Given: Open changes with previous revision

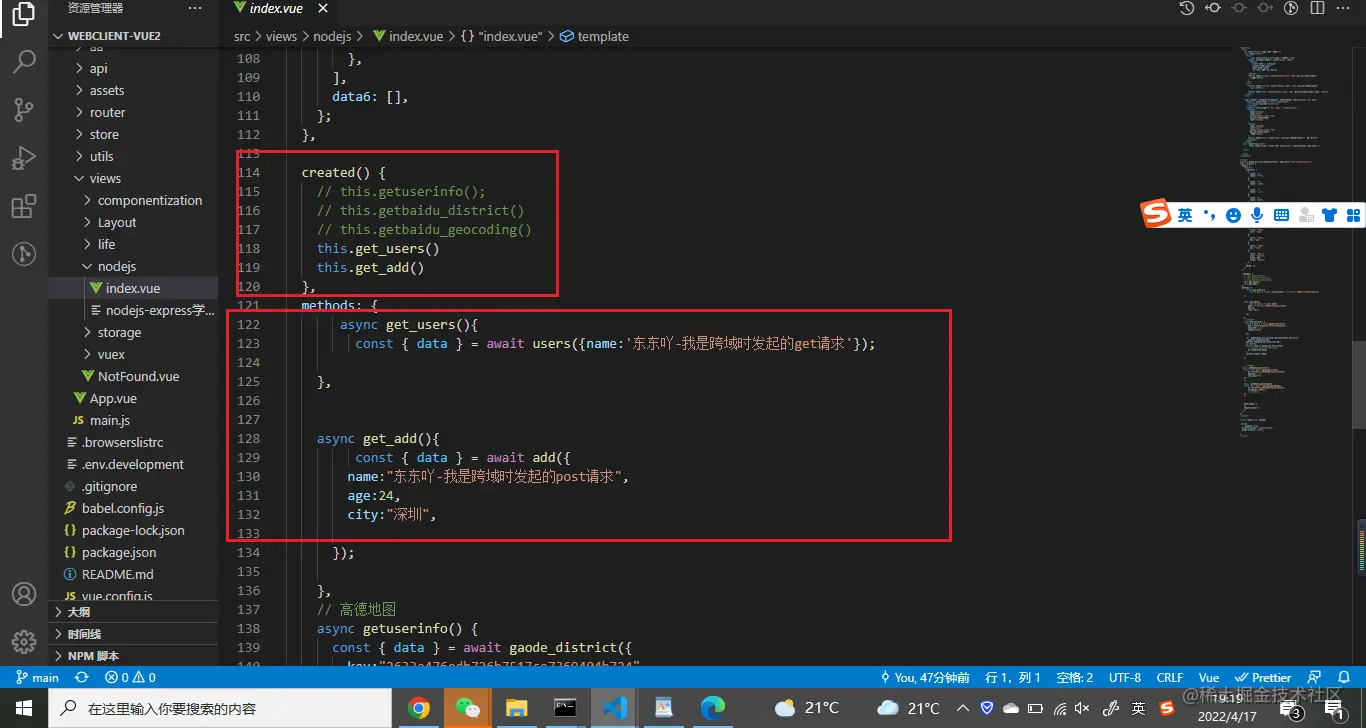Looking at the screenshot, I should pyautogui.click(x=1213, y=8).
